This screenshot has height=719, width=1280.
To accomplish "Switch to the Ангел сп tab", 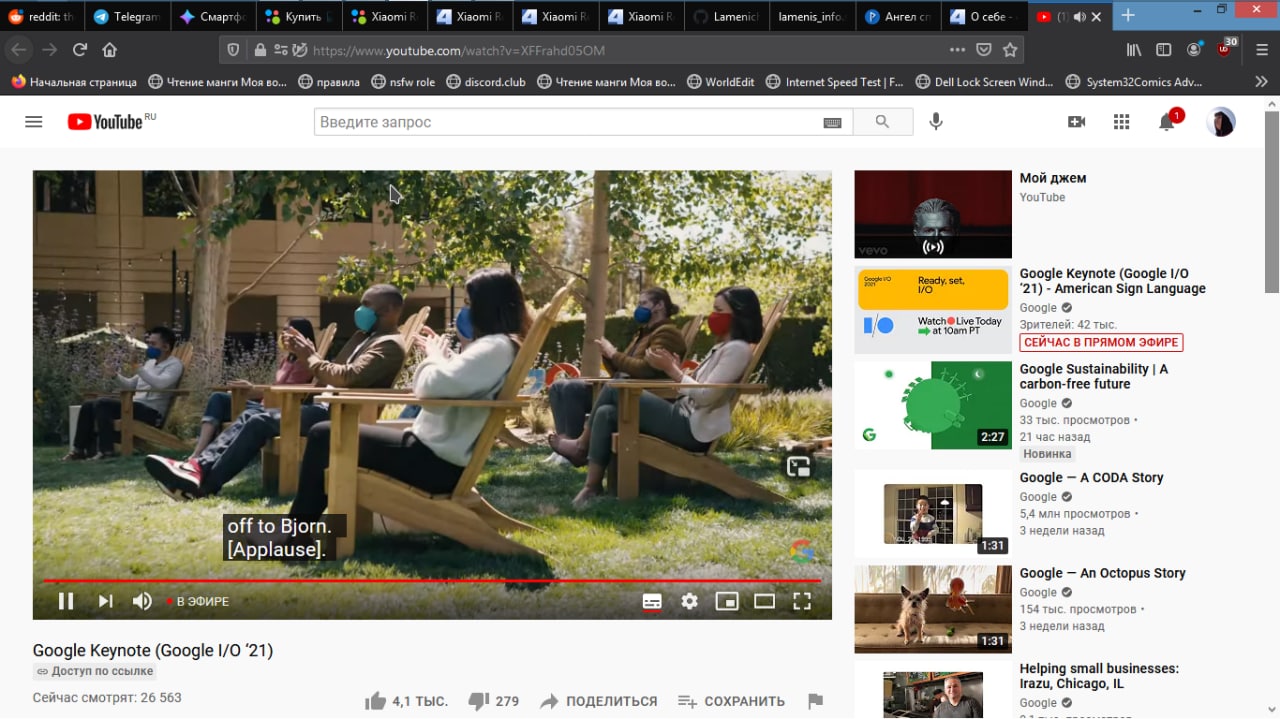I will 899,16.
